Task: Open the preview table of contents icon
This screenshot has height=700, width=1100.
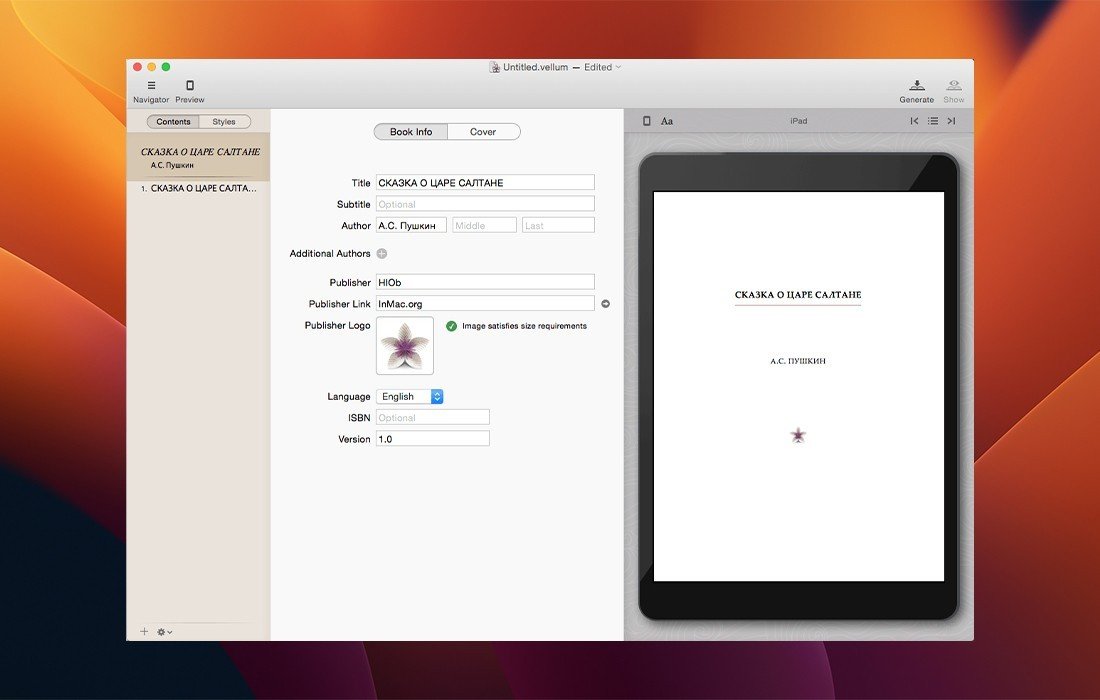Action: [933, 120]
